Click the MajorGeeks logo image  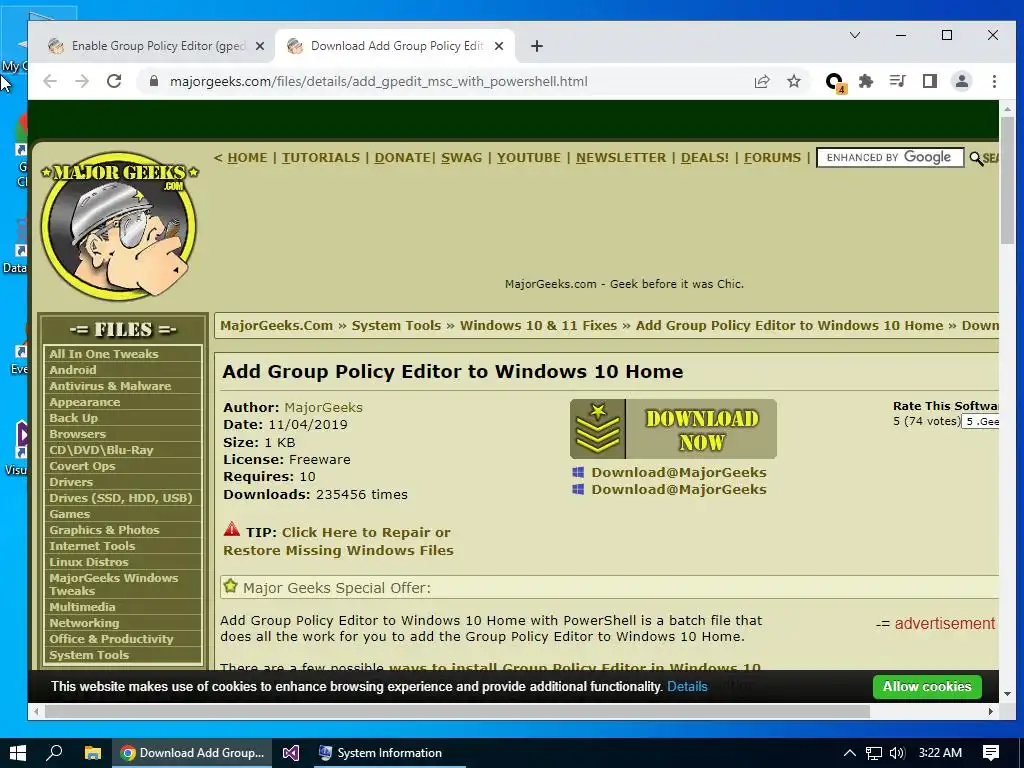click(120, 226)
